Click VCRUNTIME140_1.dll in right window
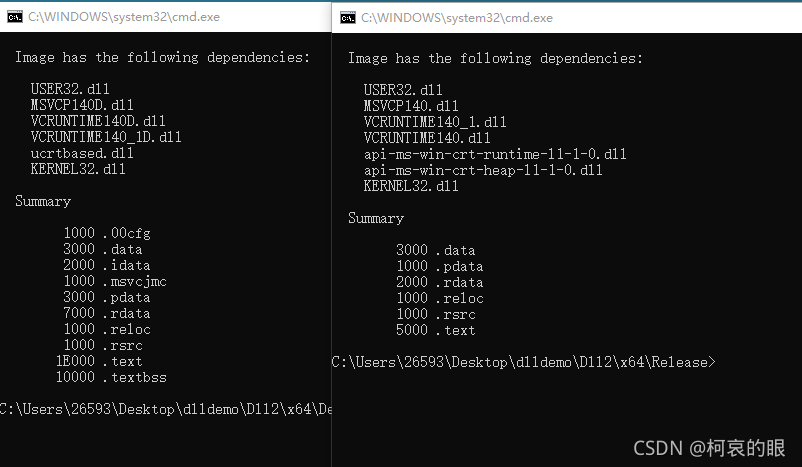The height and width of the screenshot is (467, 802). 435,122
